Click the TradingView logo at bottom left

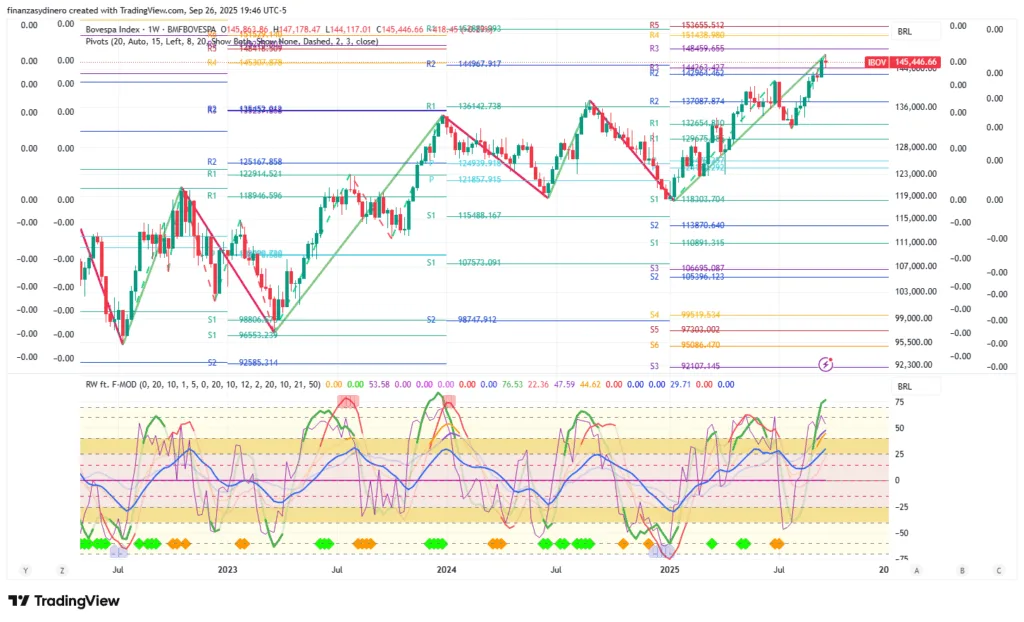click(63, 601)
